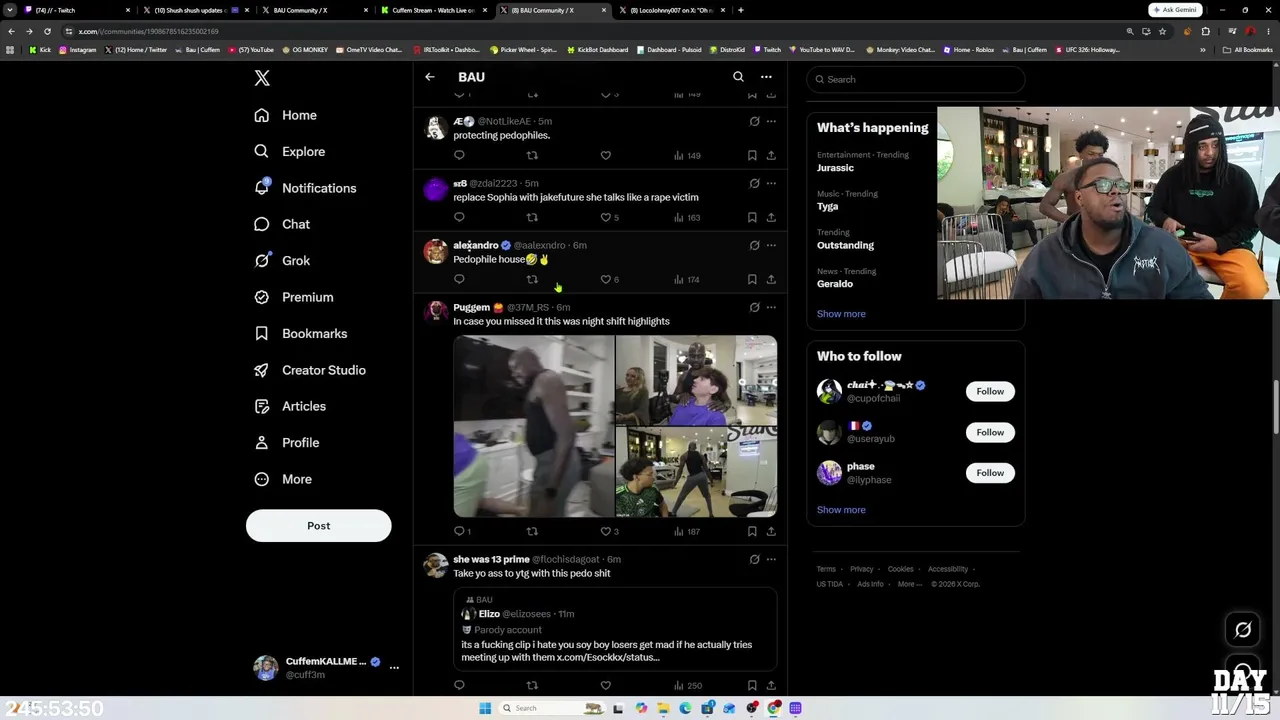Reload the page in the browser toolbar
This screenshot has width=1280, height=720.
[47, 31]
